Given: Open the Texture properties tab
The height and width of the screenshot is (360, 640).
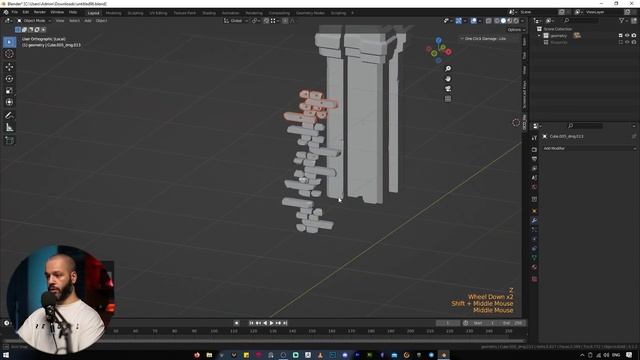Looking at the screenshot, I should pos(534,279).
